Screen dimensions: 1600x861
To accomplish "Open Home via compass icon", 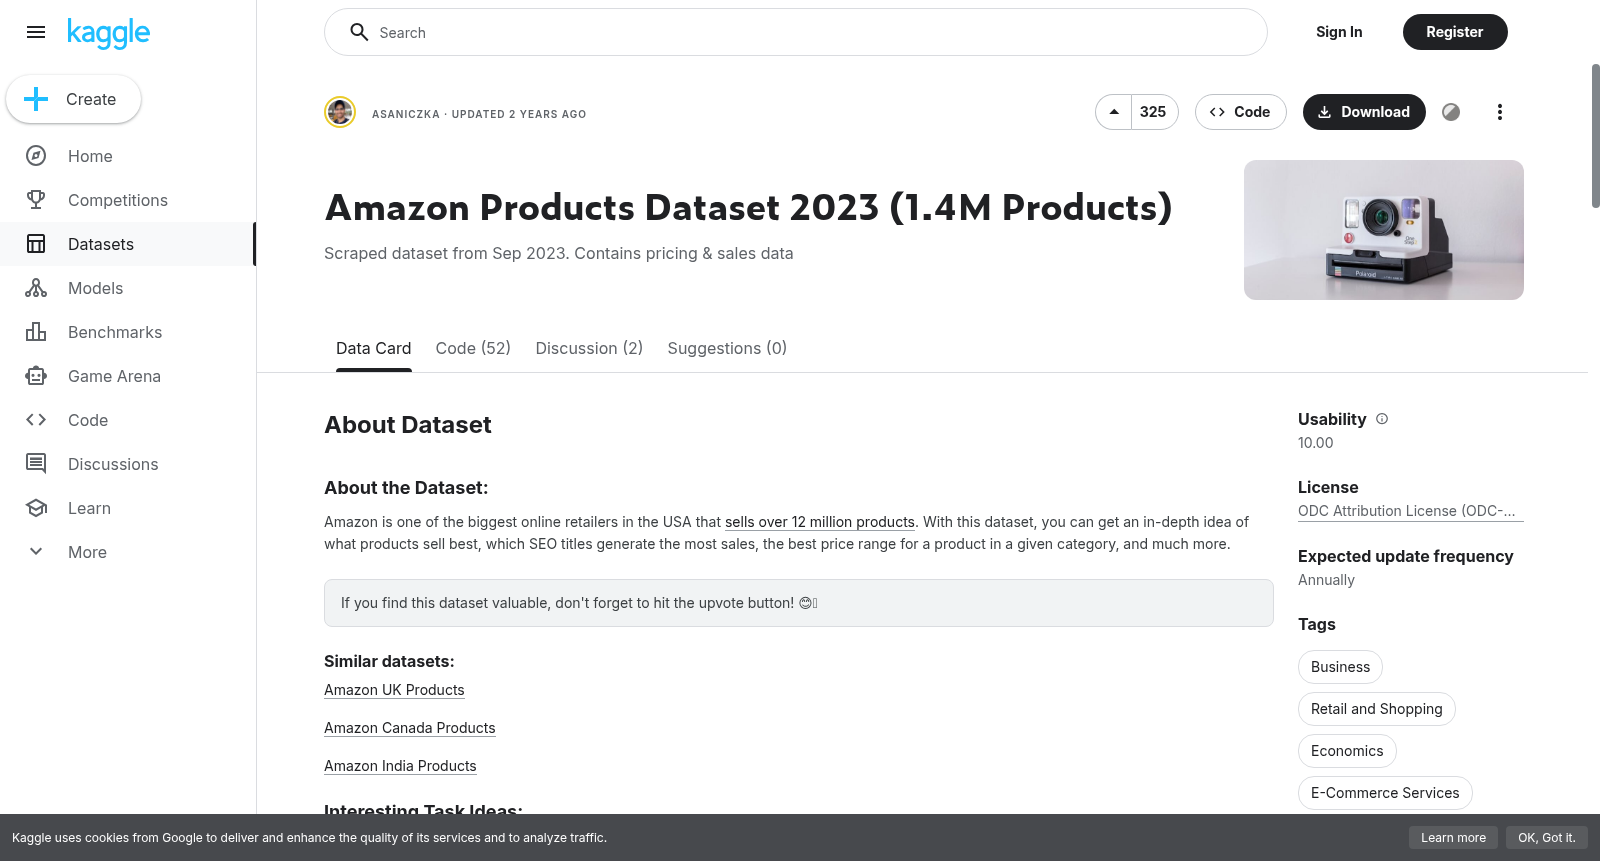I will click(x=36, y=156).
